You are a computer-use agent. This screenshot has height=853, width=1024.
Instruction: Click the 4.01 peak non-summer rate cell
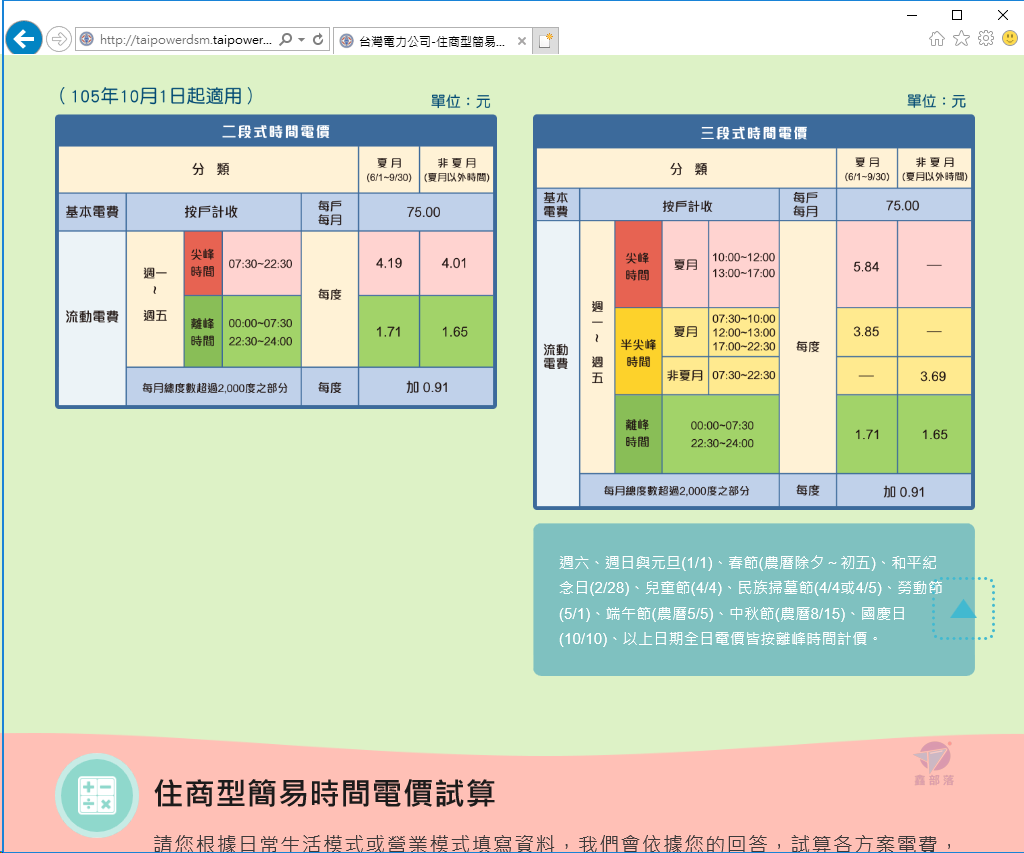pyautogui.click(x=455, y=263)
